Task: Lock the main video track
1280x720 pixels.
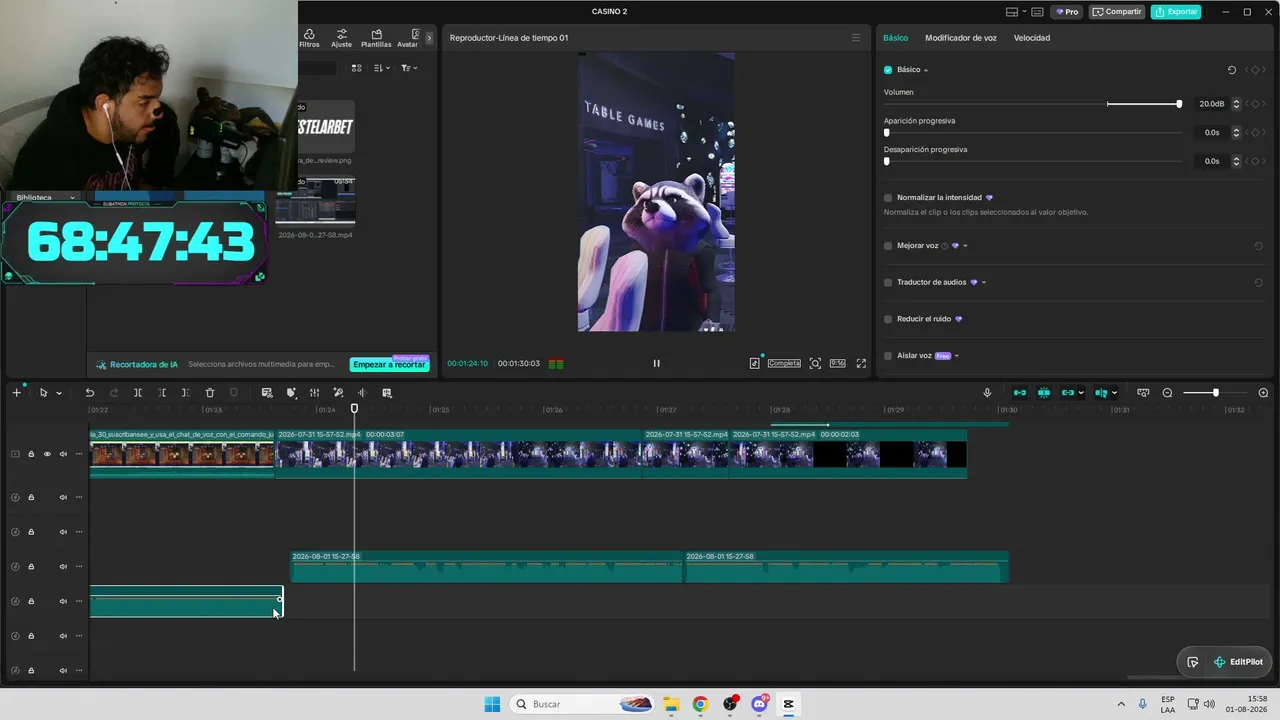Action: (x=31, y=454)
